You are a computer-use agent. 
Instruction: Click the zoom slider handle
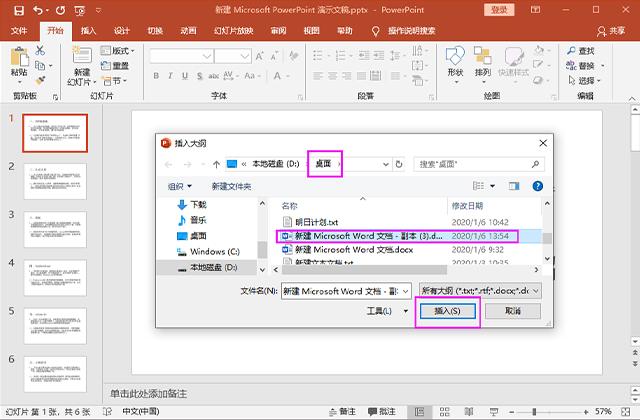point(534,411)
